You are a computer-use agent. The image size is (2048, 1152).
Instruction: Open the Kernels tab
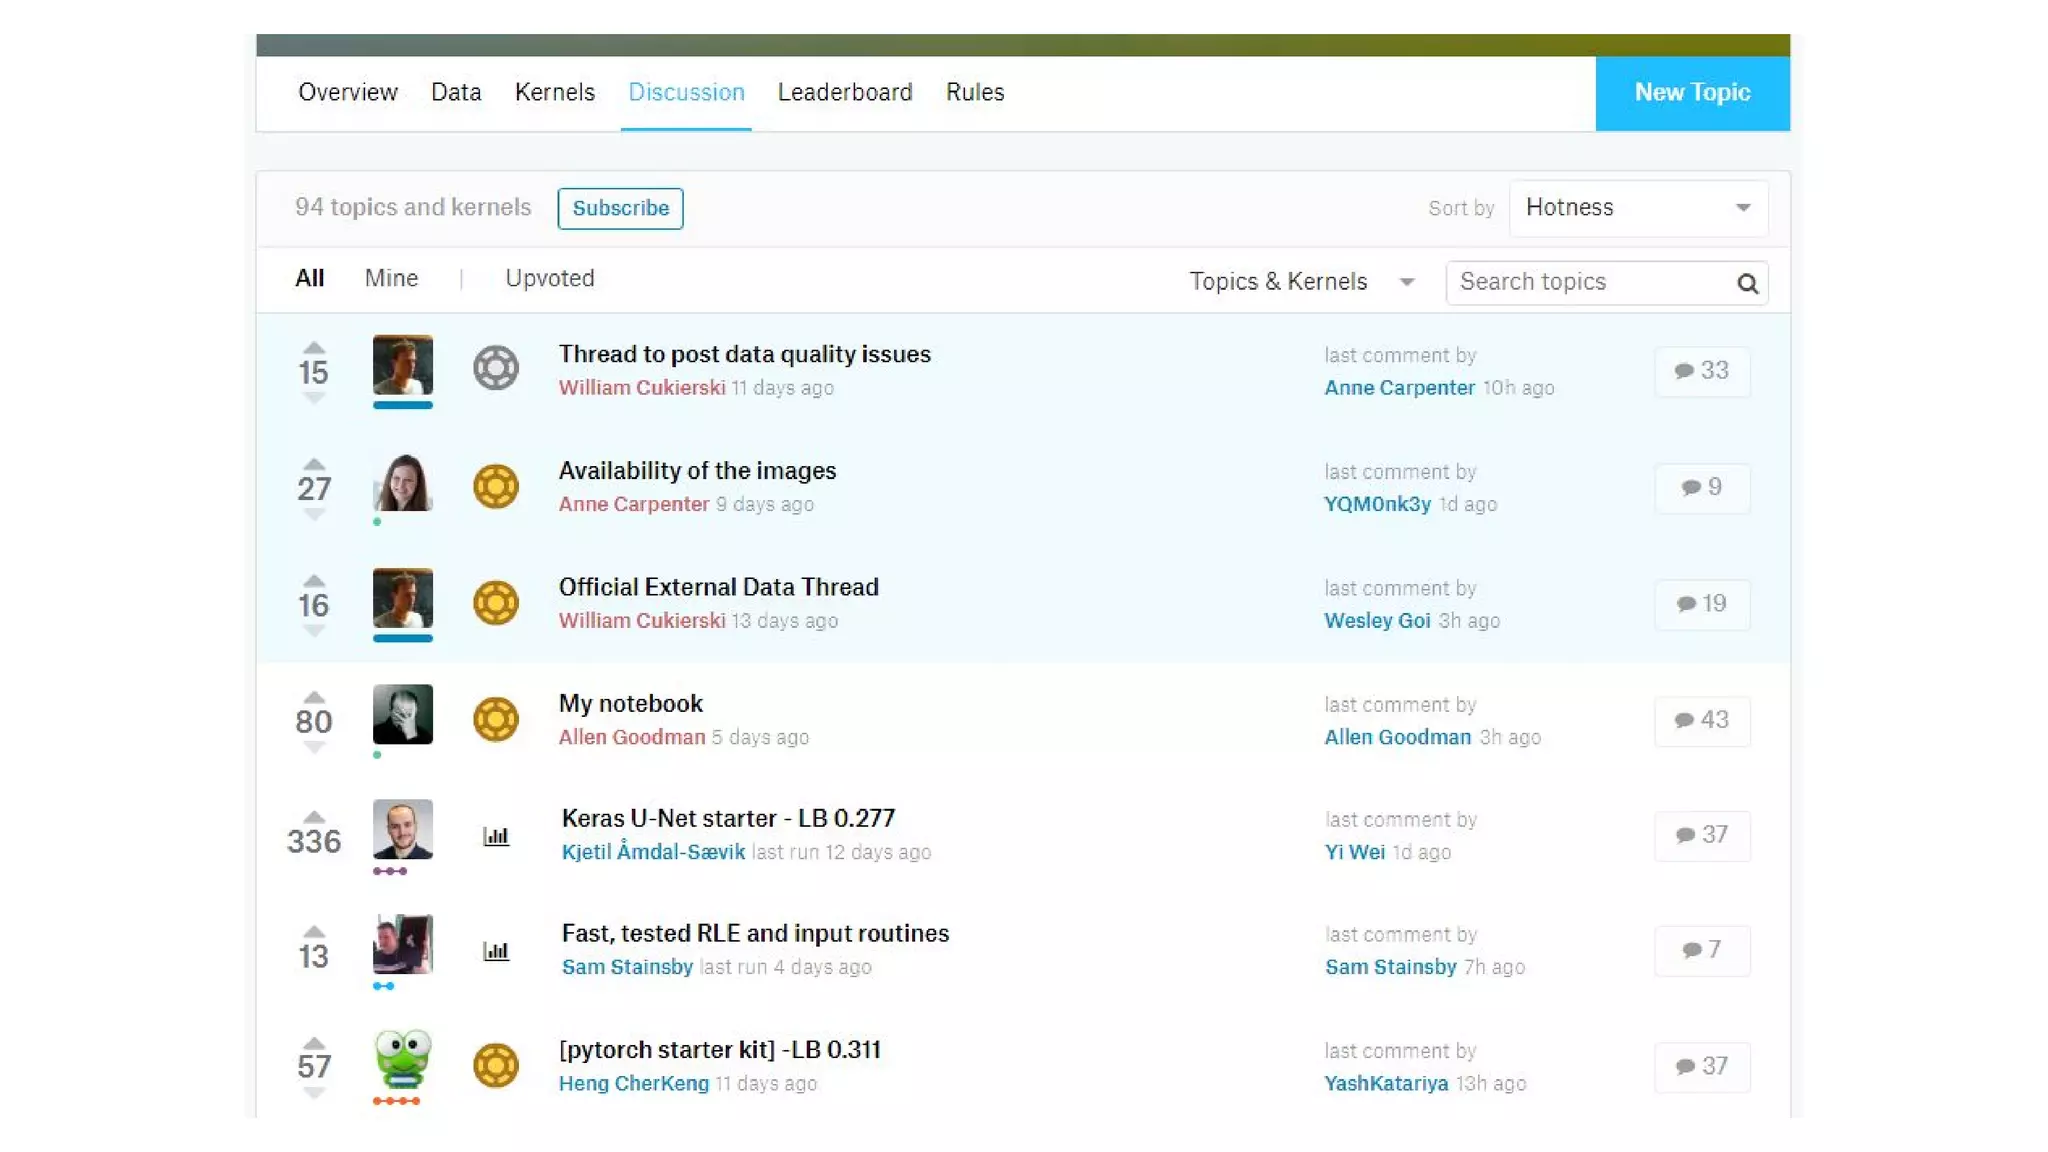pos(554,93)
